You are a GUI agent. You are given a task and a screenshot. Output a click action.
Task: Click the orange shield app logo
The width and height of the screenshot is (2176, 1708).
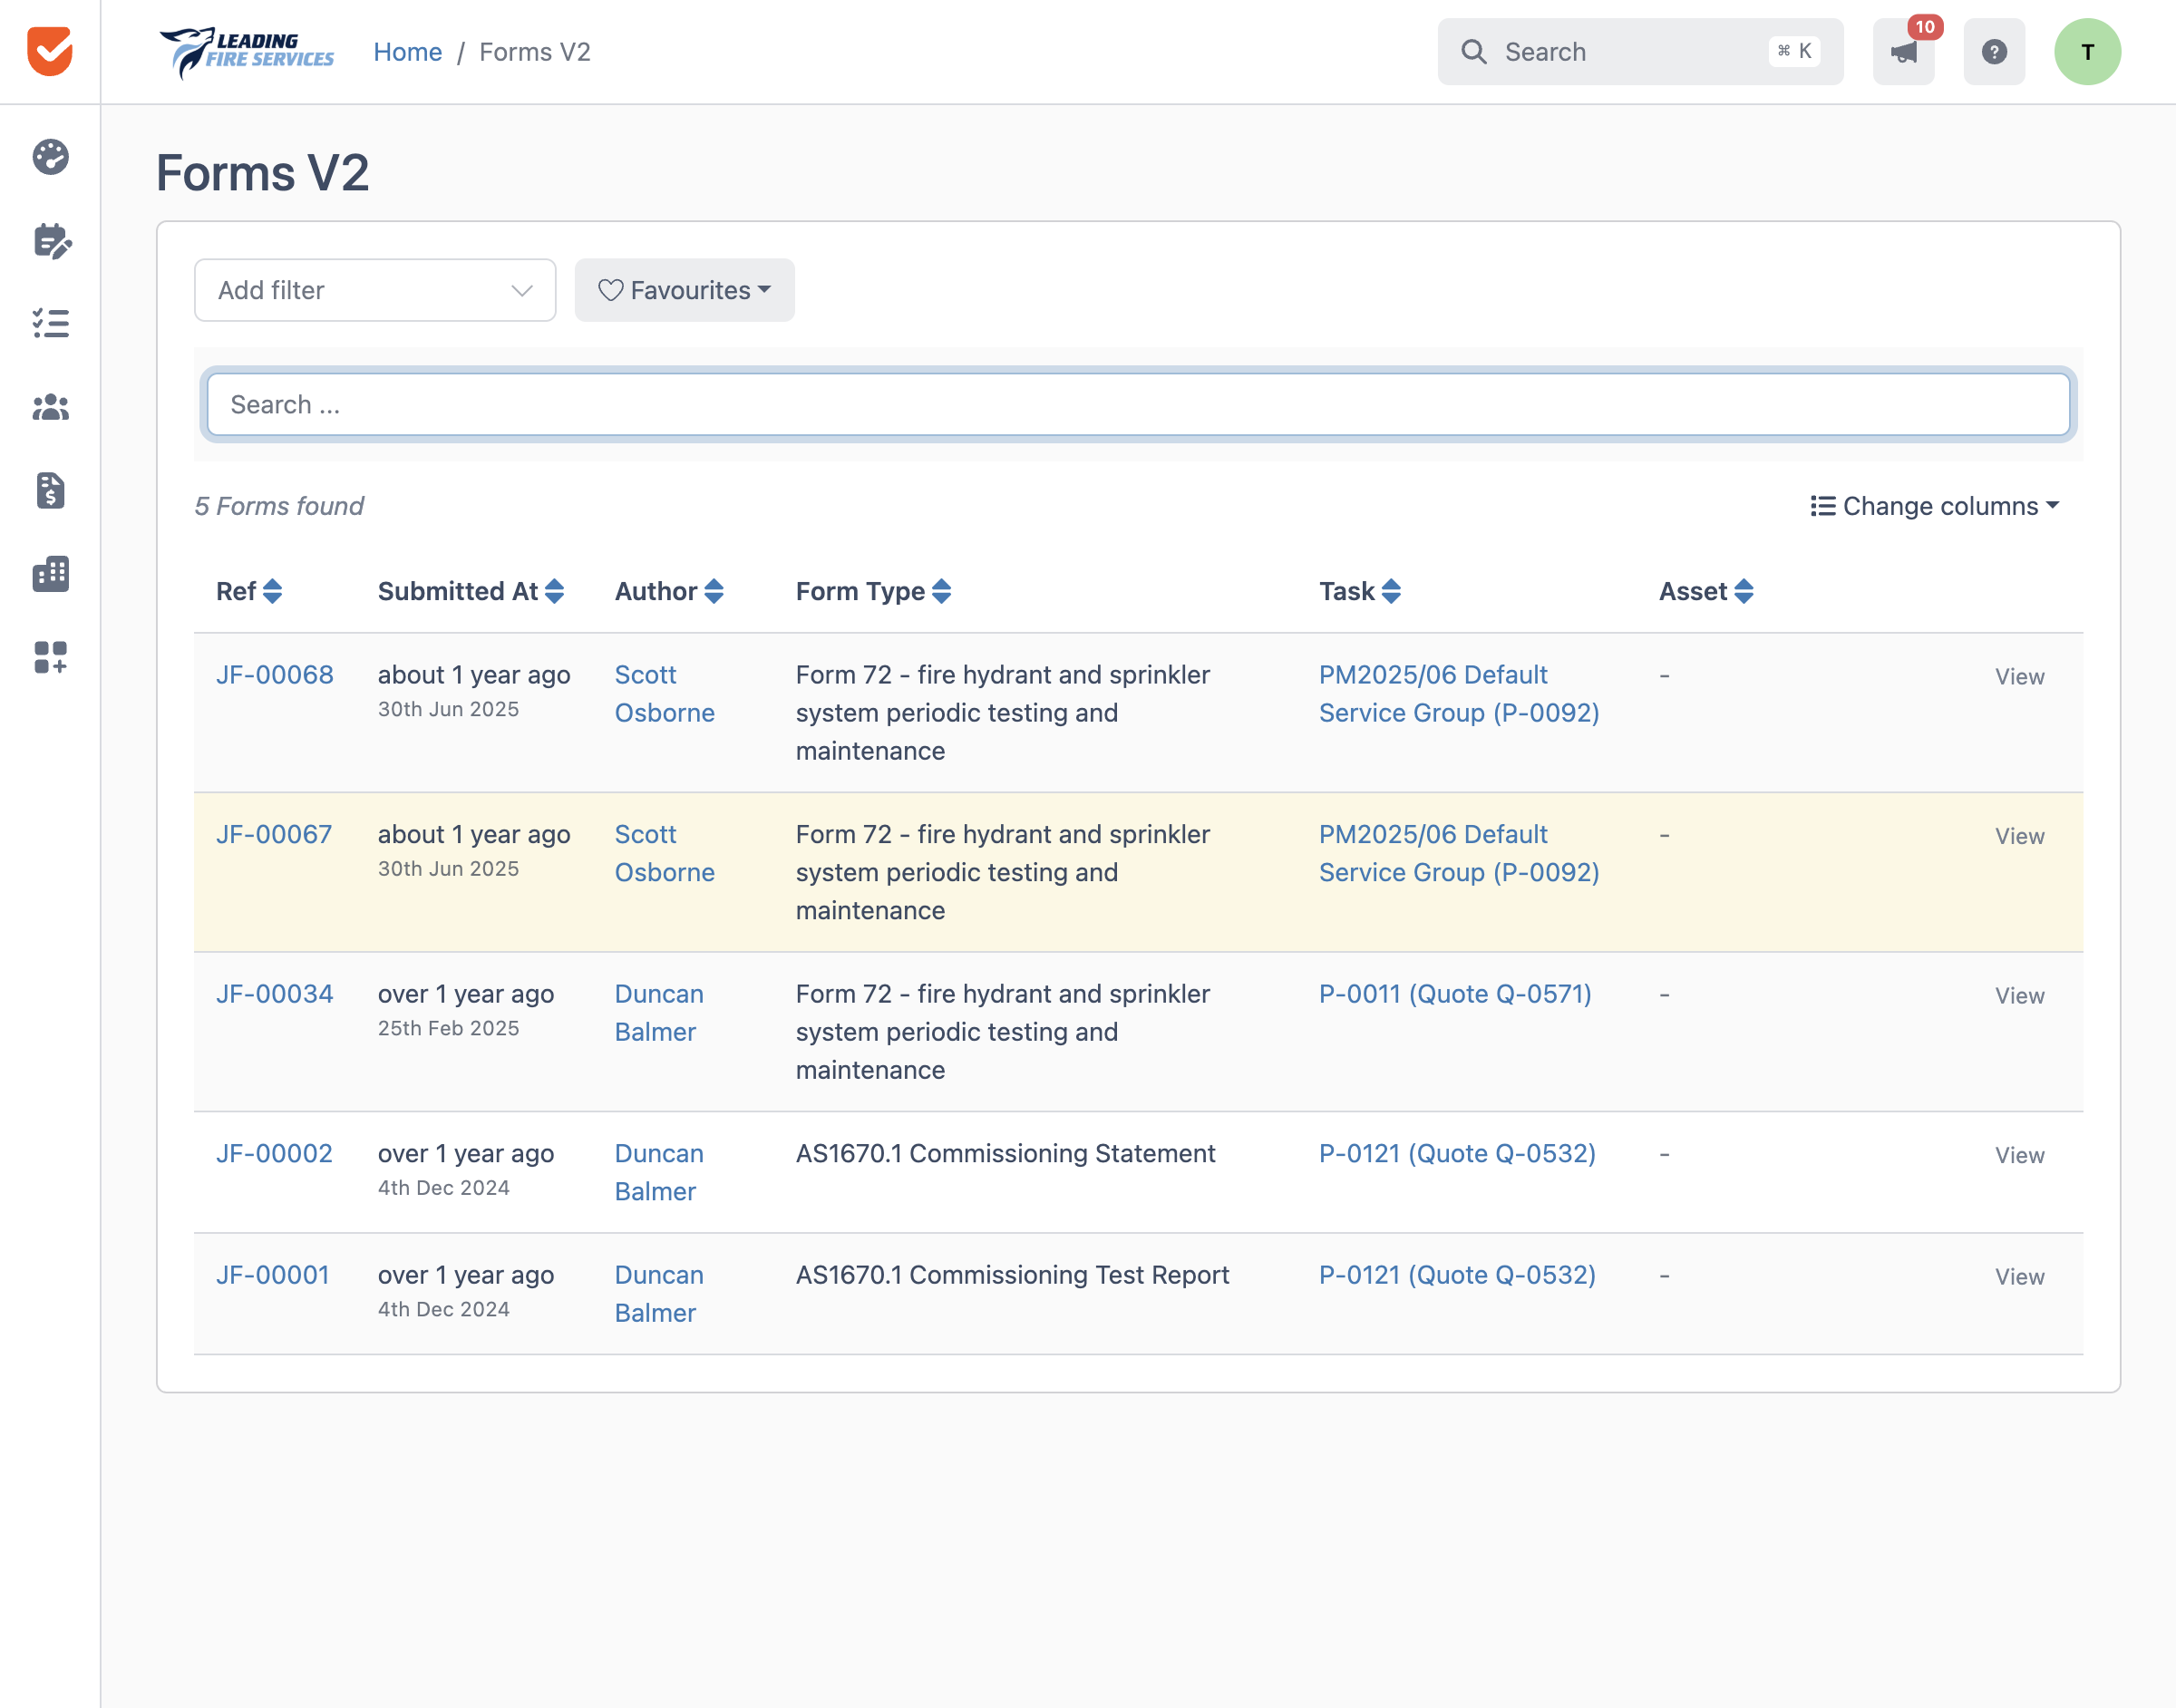pyautogui.click(x=50, y=51)
